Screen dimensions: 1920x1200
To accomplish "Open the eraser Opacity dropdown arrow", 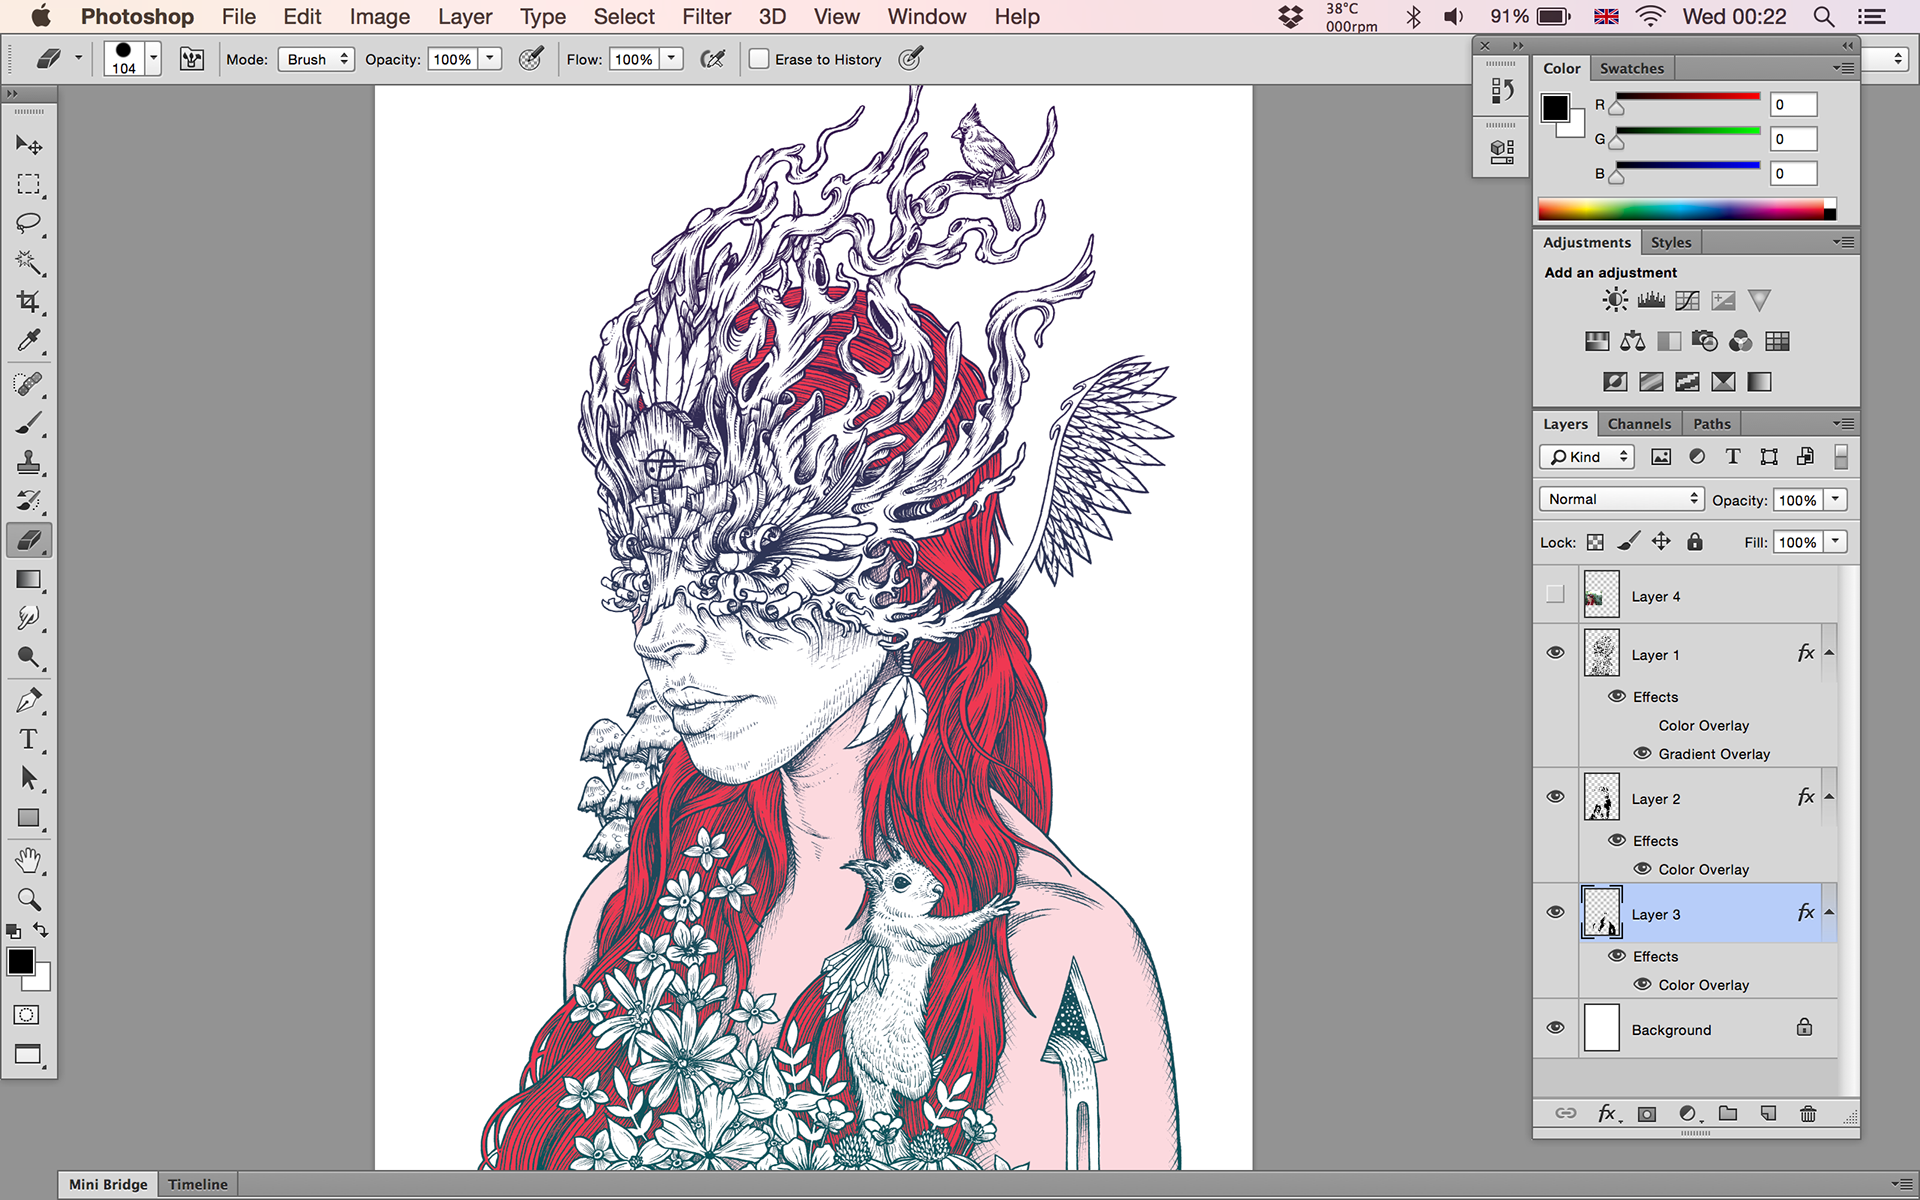I will point(490,59).
